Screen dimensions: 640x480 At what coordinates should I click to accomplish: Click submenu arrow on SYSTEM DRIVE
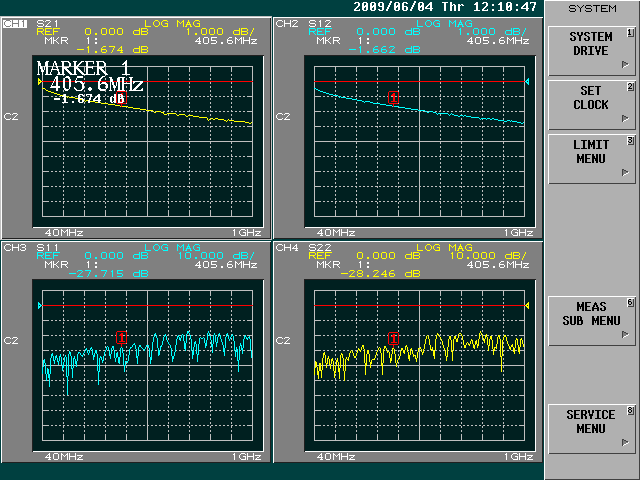(625, 64)
